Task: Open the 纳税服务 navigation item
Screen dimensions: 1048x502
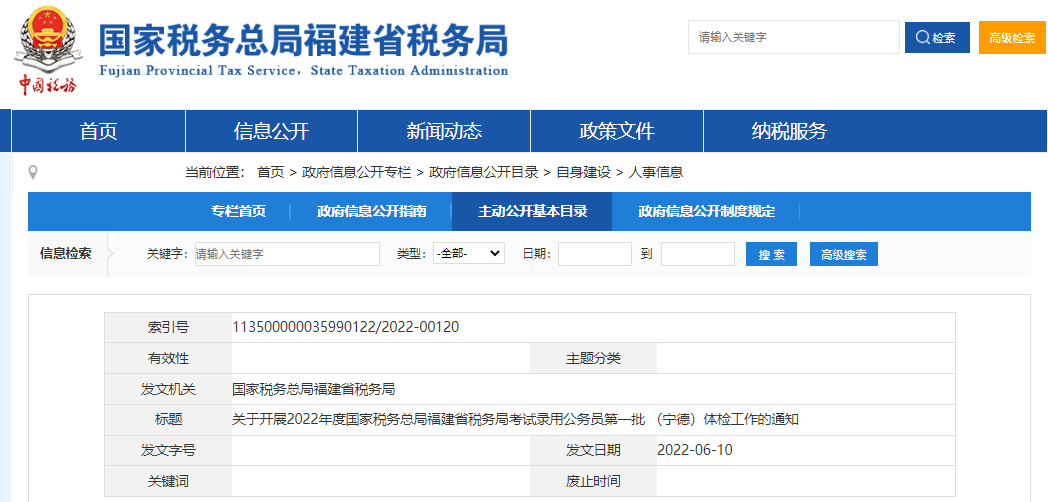Action: click(x=789, y=131)
